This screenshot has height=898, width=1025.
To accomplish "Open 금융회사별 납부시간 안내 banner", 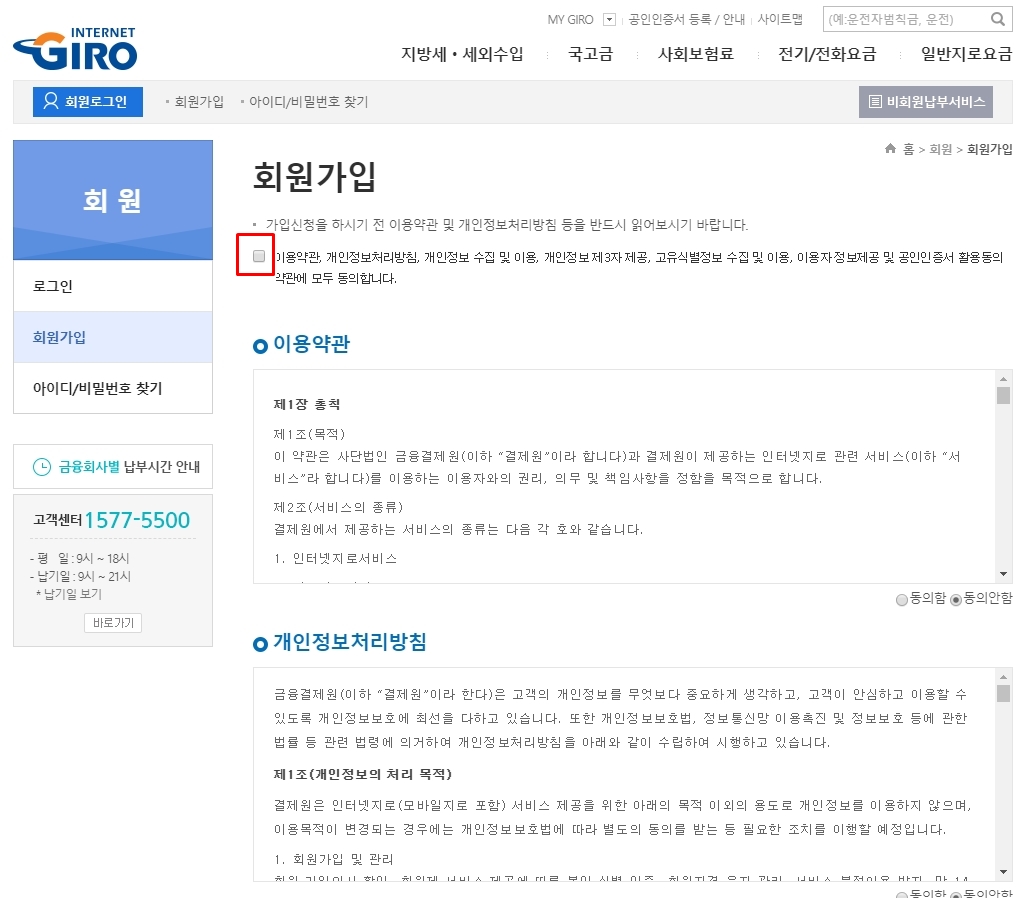I will 113,467.
